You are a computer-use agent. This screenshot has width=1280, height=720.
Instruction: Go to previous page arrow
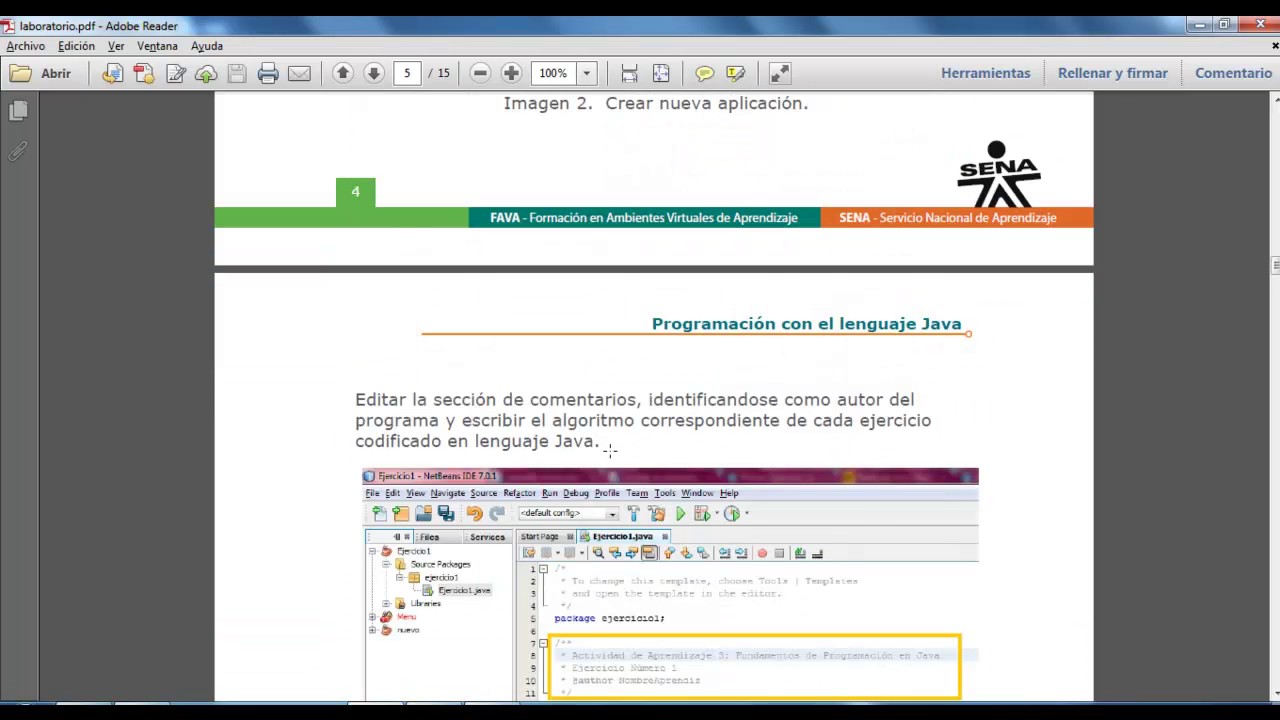(x=343, y=73)
